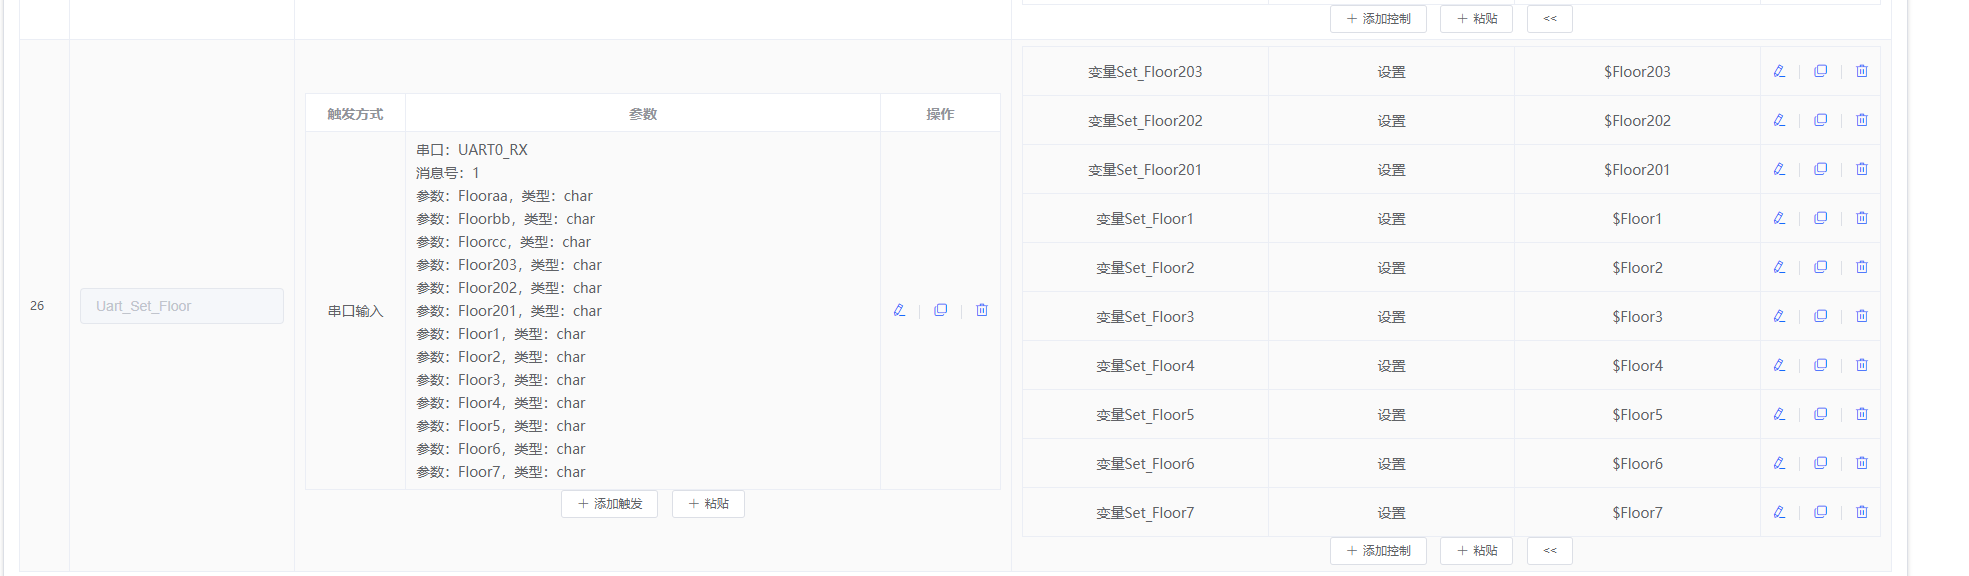Collapse upper control list with top << button

tap(1549, 19)
